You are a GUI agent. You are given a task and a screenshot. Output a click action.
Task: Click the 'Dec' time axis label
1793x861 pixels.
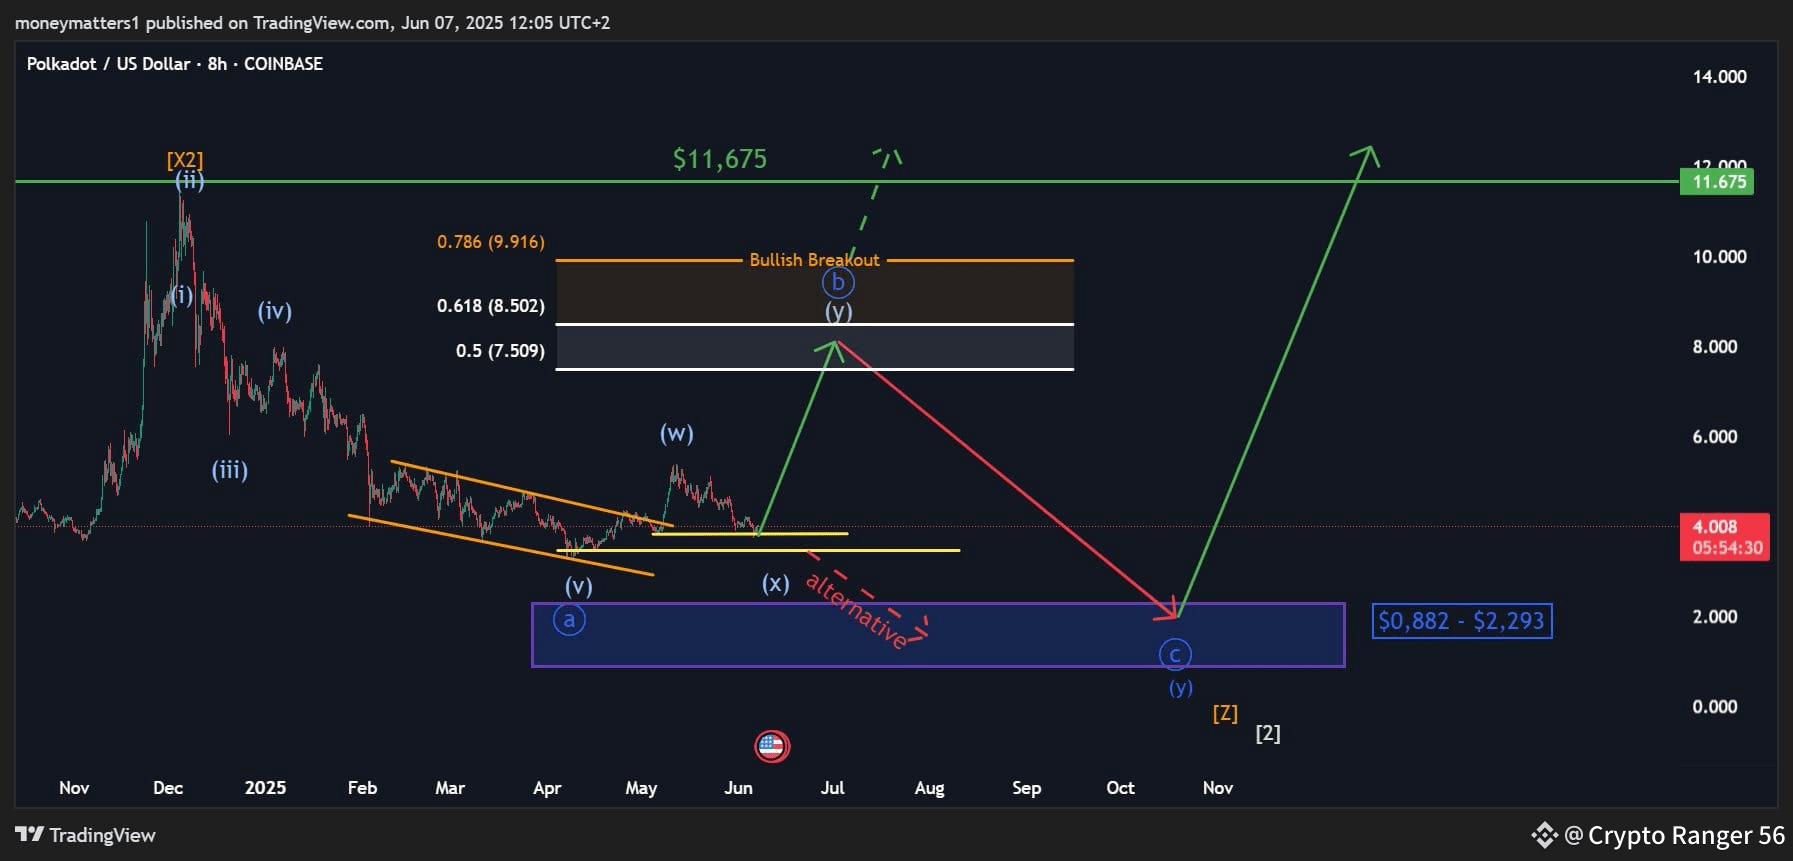(x=168, y=788)
